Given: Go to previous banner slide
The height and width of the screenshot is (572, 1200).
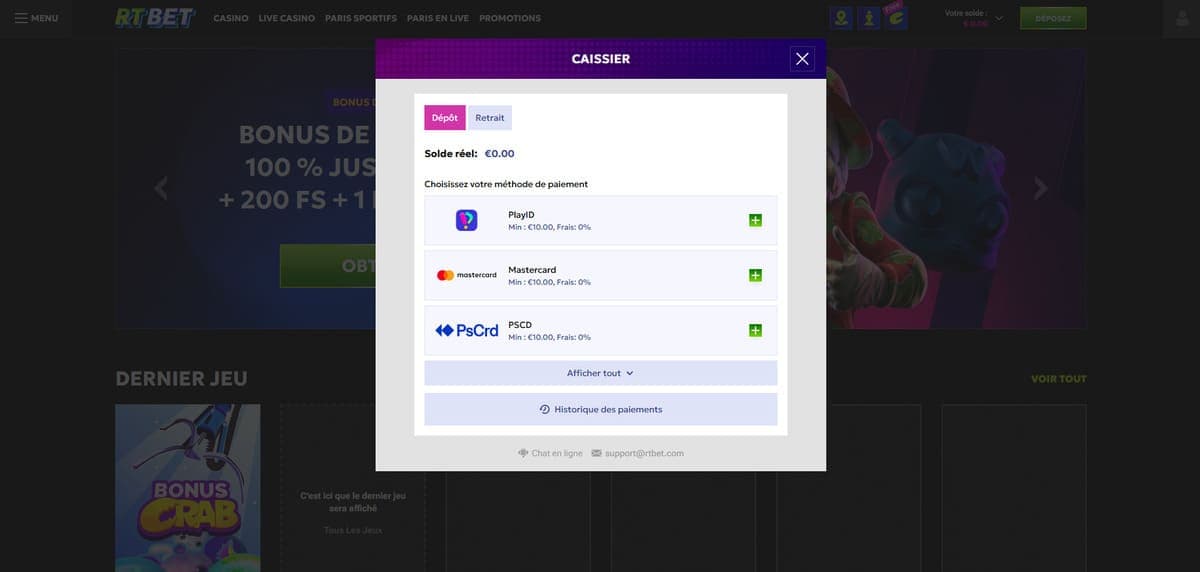Looking at the screenshot, I should (161, 187).
